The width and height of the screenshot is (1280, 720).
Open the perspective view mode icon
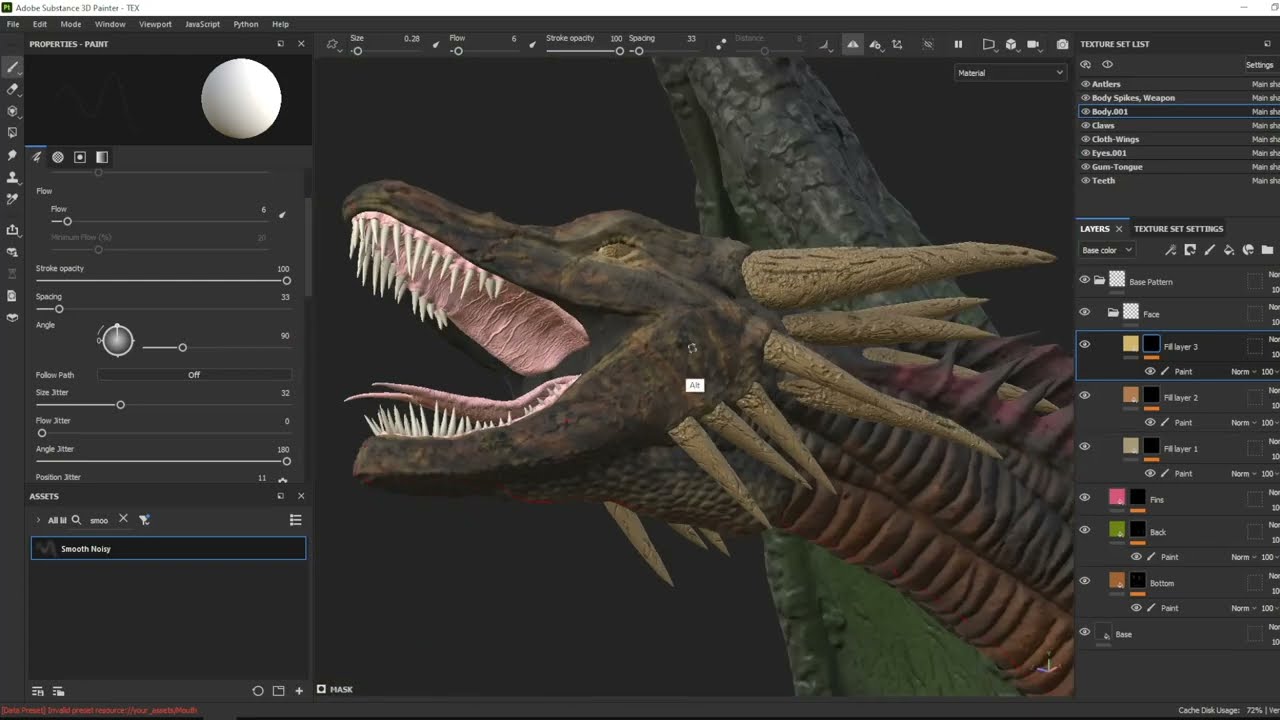click(x=988, y=44)
